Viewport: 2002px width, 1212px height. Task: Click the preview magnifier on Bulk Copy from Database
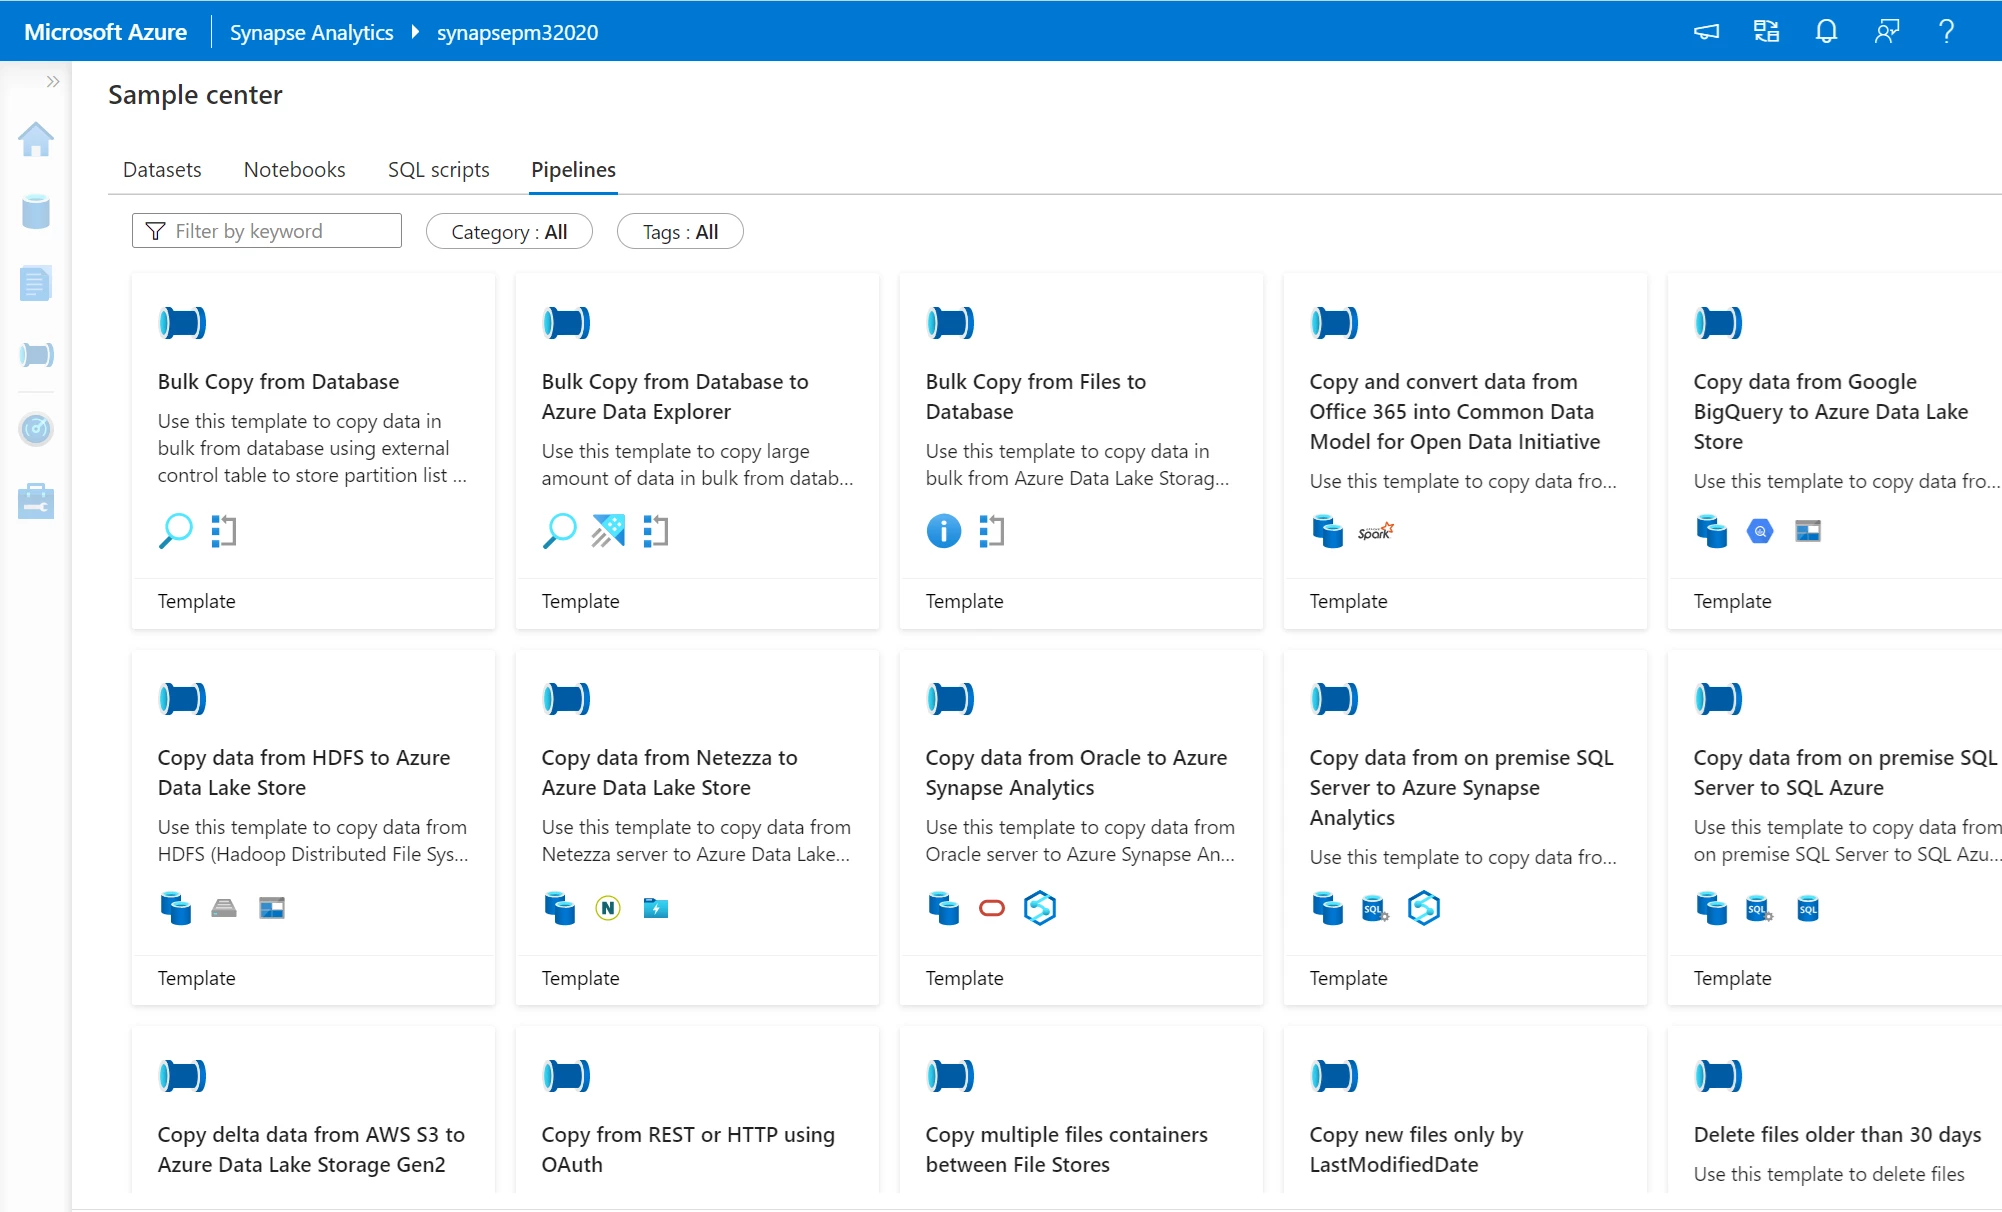[x=176, y=531]
